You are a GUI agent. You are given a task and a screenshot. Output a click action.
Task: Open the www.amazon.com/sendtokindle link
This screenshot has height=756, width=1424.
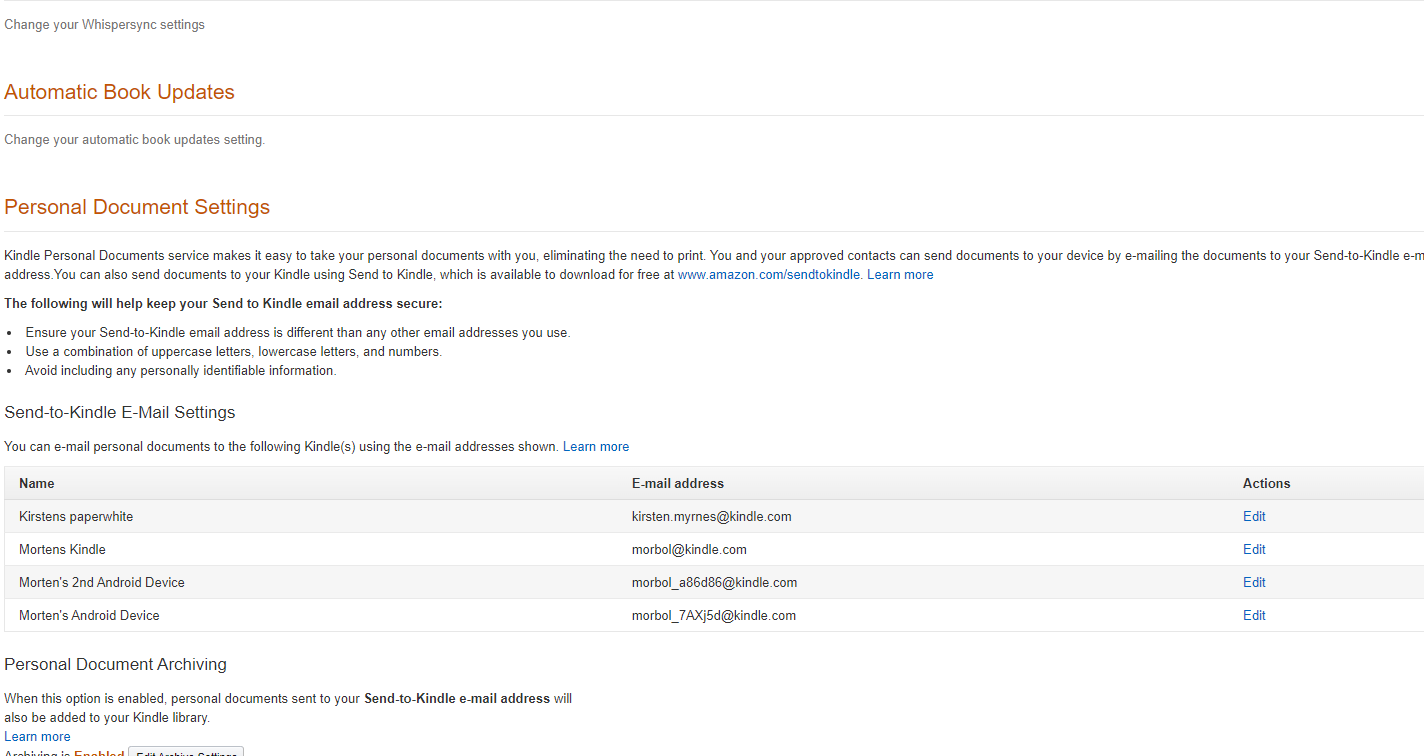click(x=768, y=274)
